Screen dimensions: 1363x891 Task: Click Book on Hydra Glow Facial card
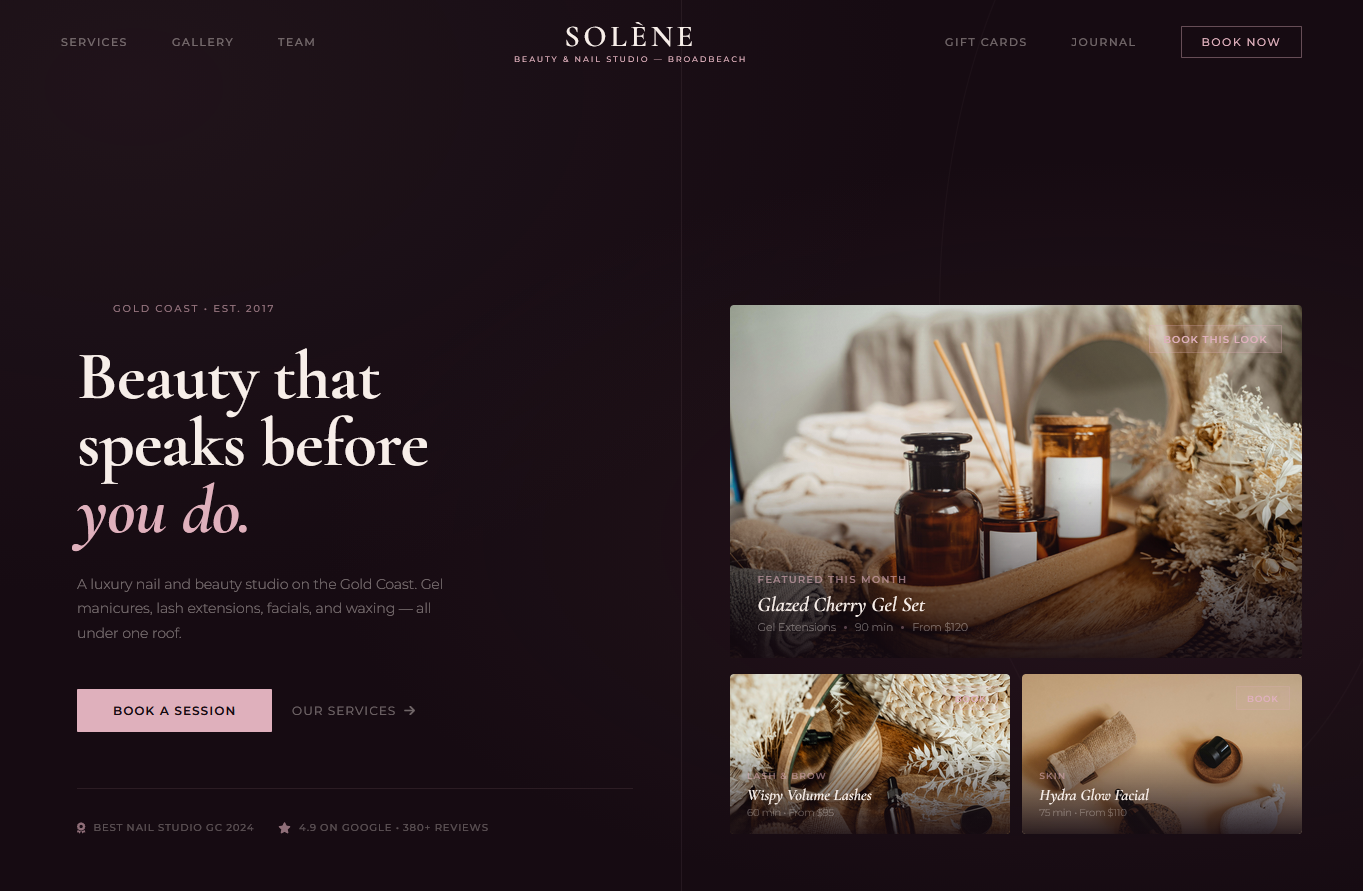pos(1263,699)
